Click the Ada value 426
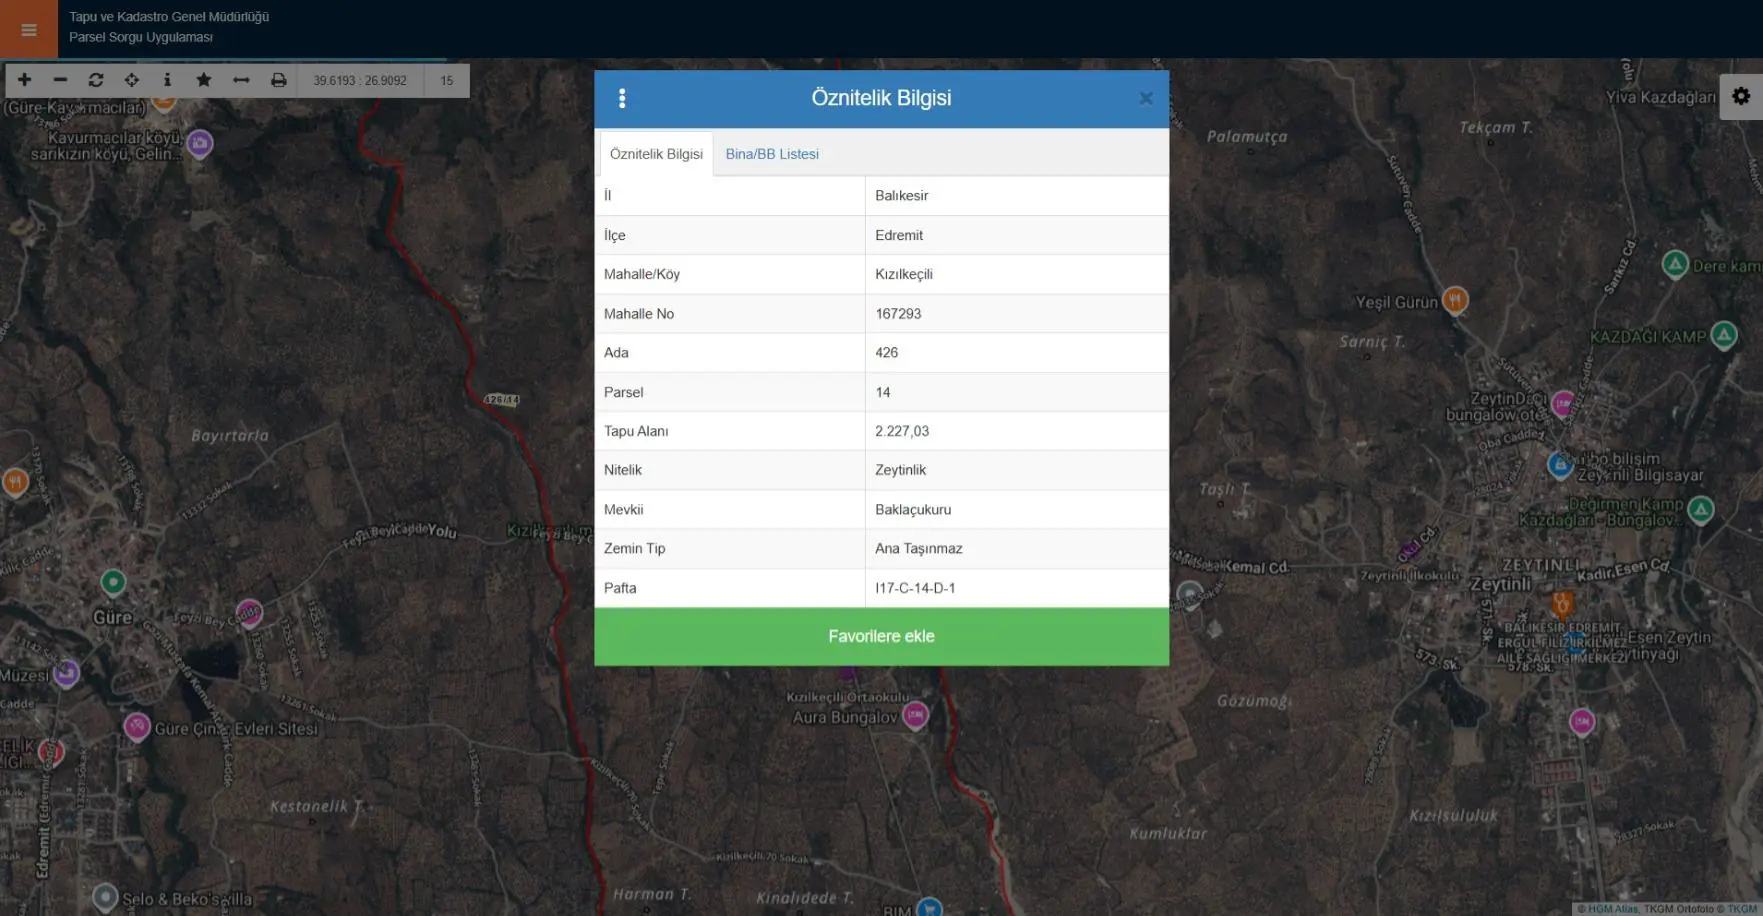The height and width of the screenshot is (916, 1763). (x=1017, y=353)
